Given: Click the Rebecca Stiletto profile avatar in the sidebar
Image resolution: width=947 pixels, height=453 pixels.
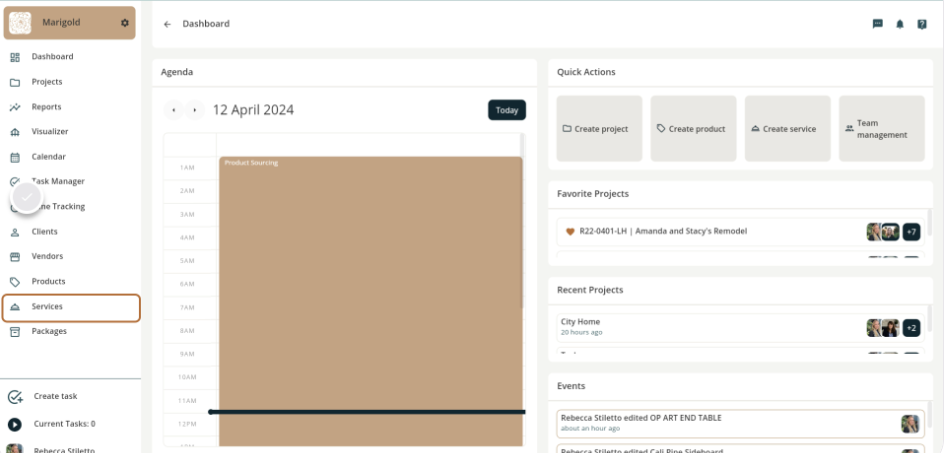Looking at the screenshot, I should click(14, 449).
